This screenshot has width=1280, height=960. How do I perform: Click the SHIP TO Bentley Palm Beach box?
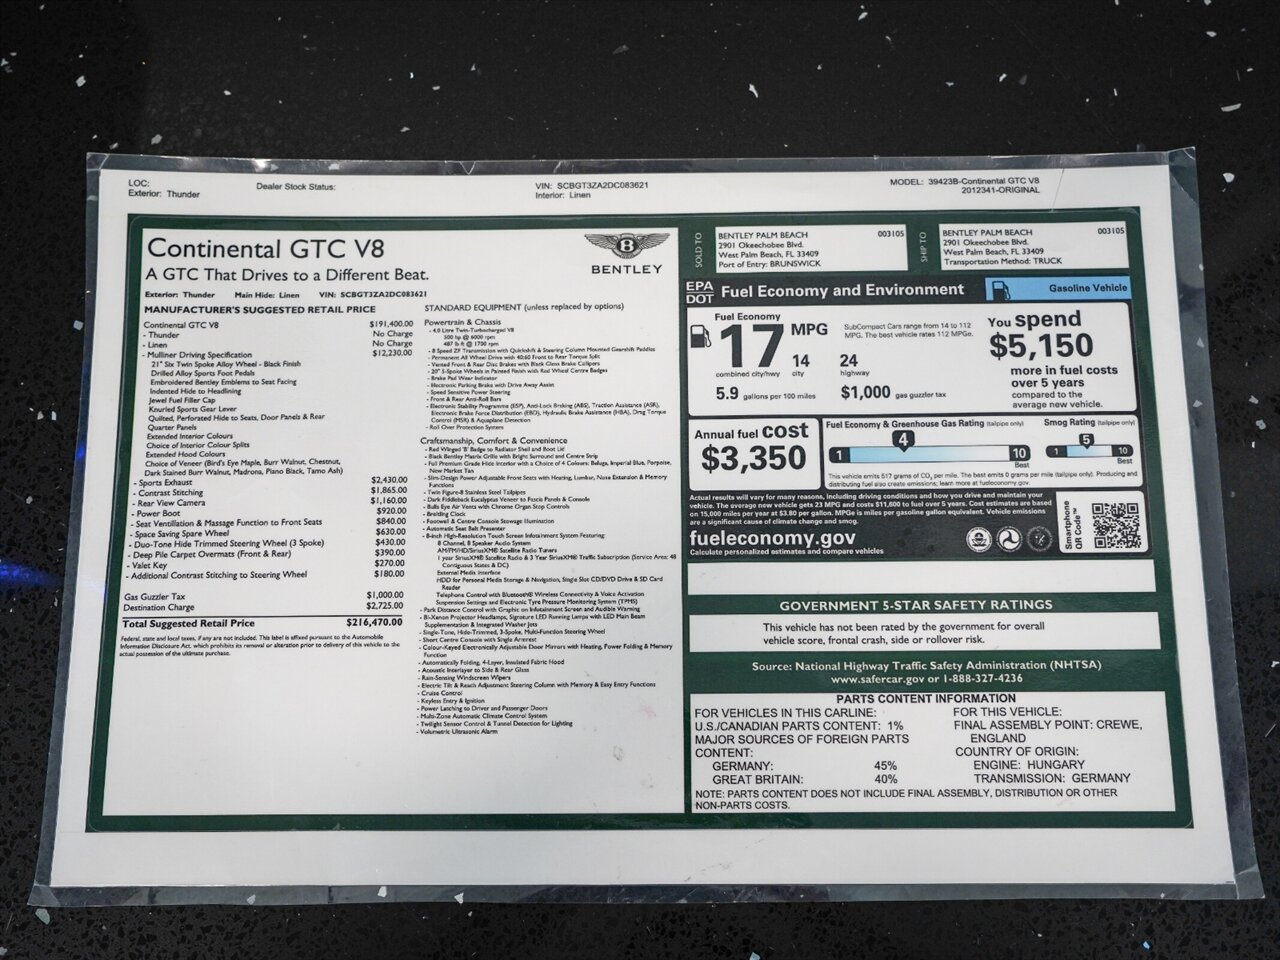tap(1033, 245)
